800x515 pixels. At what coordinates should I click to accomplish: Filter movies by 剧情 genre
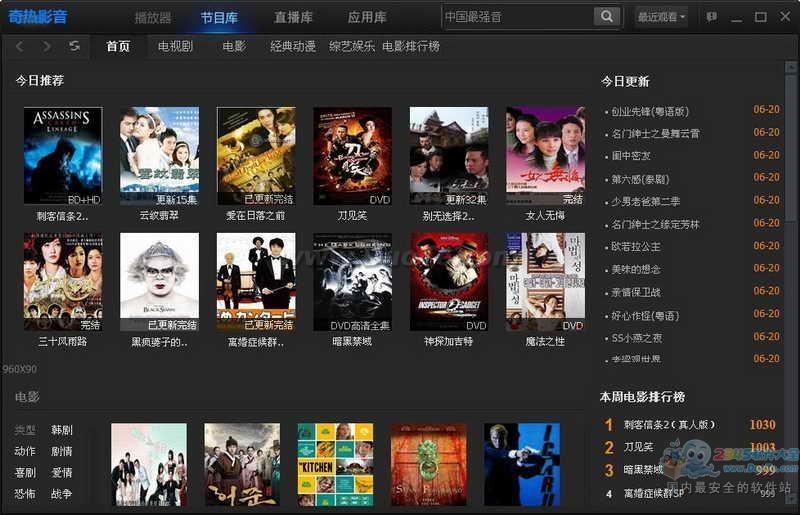(x=62, y=451)
